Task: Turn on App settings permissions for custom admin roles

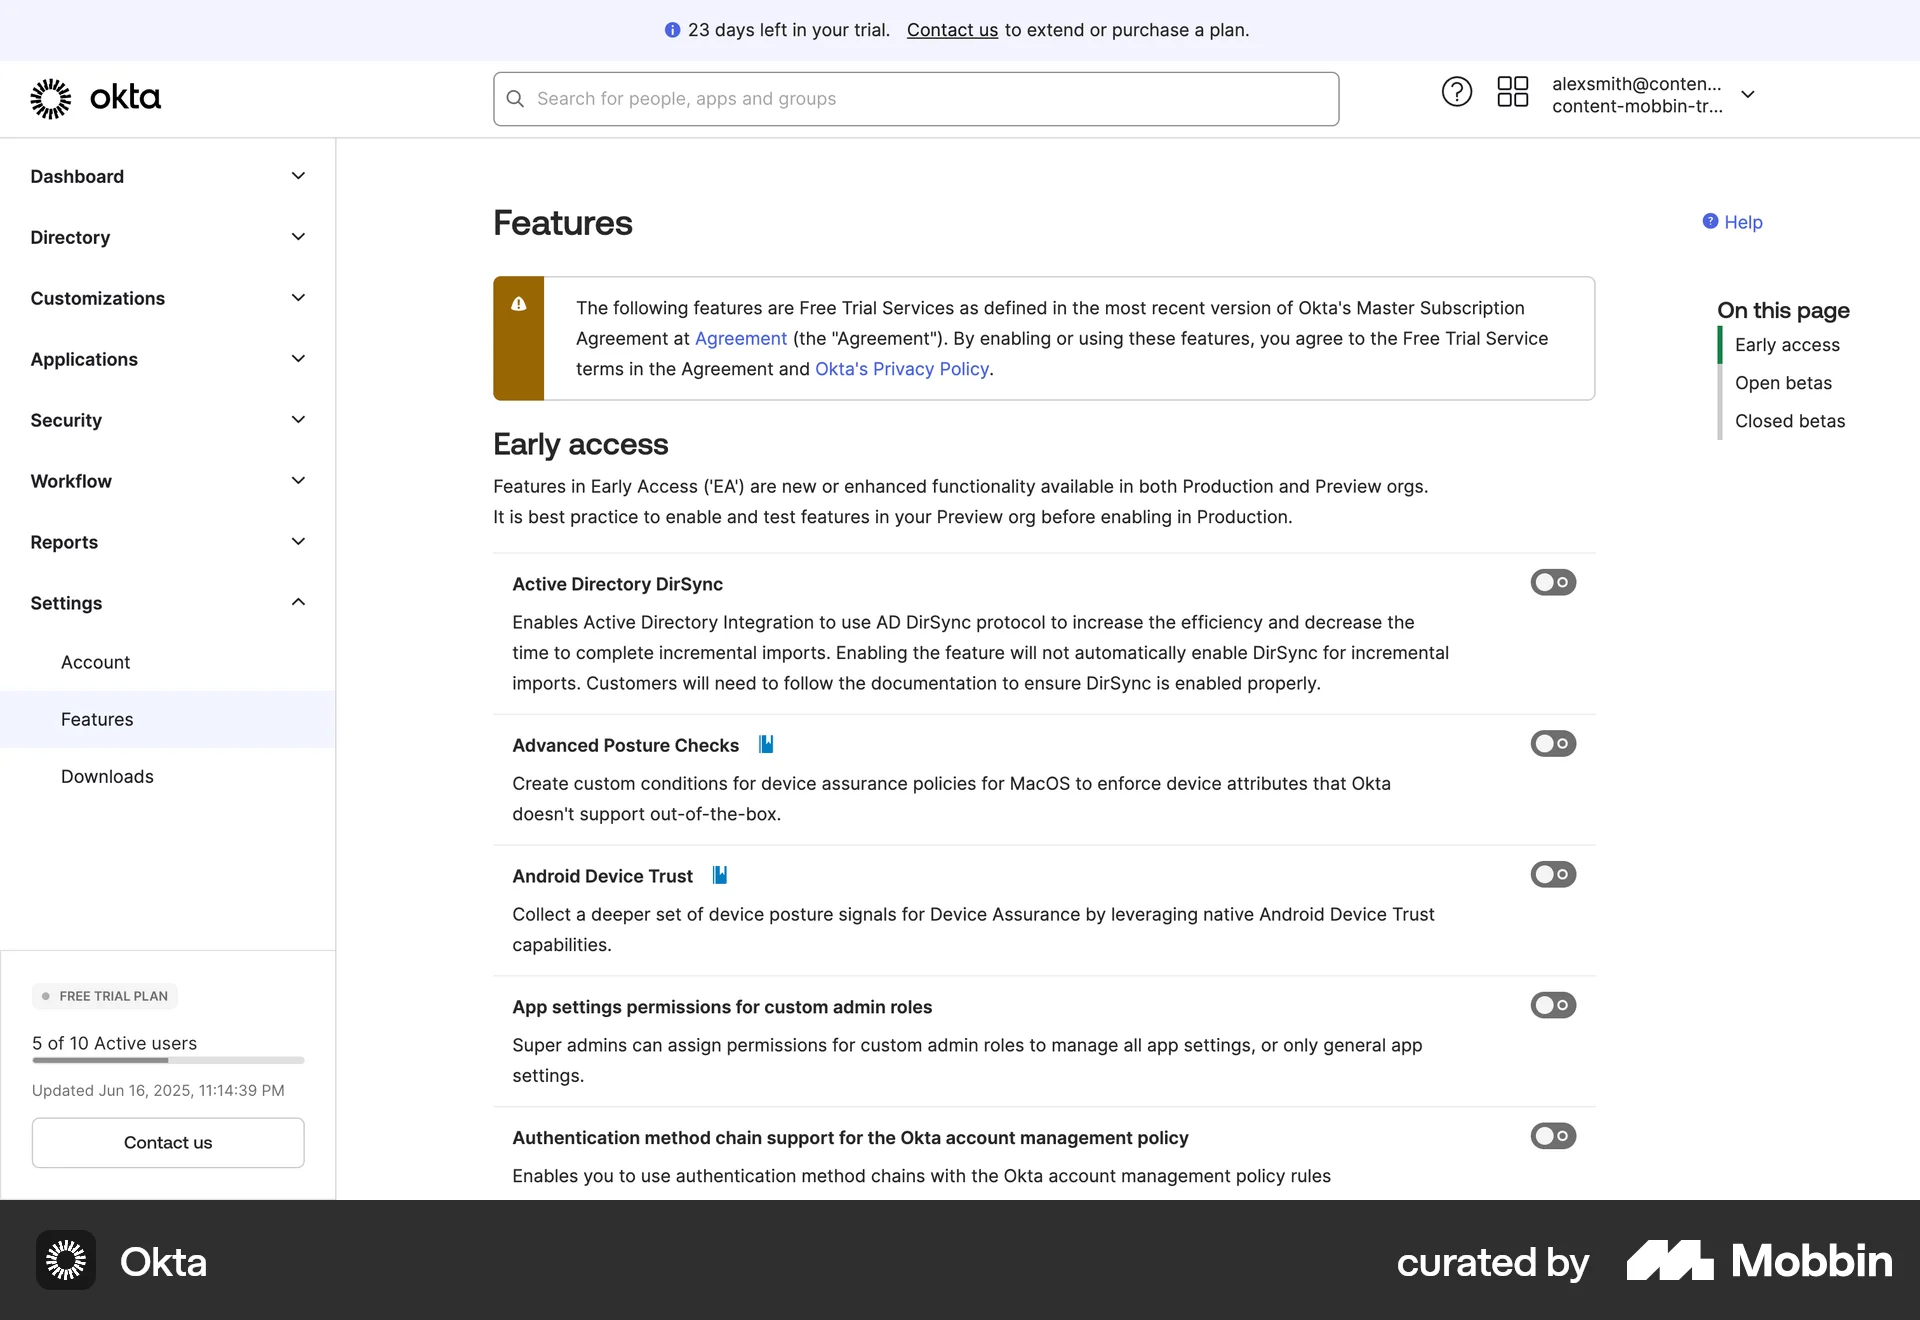Action: [1552, 1005]
